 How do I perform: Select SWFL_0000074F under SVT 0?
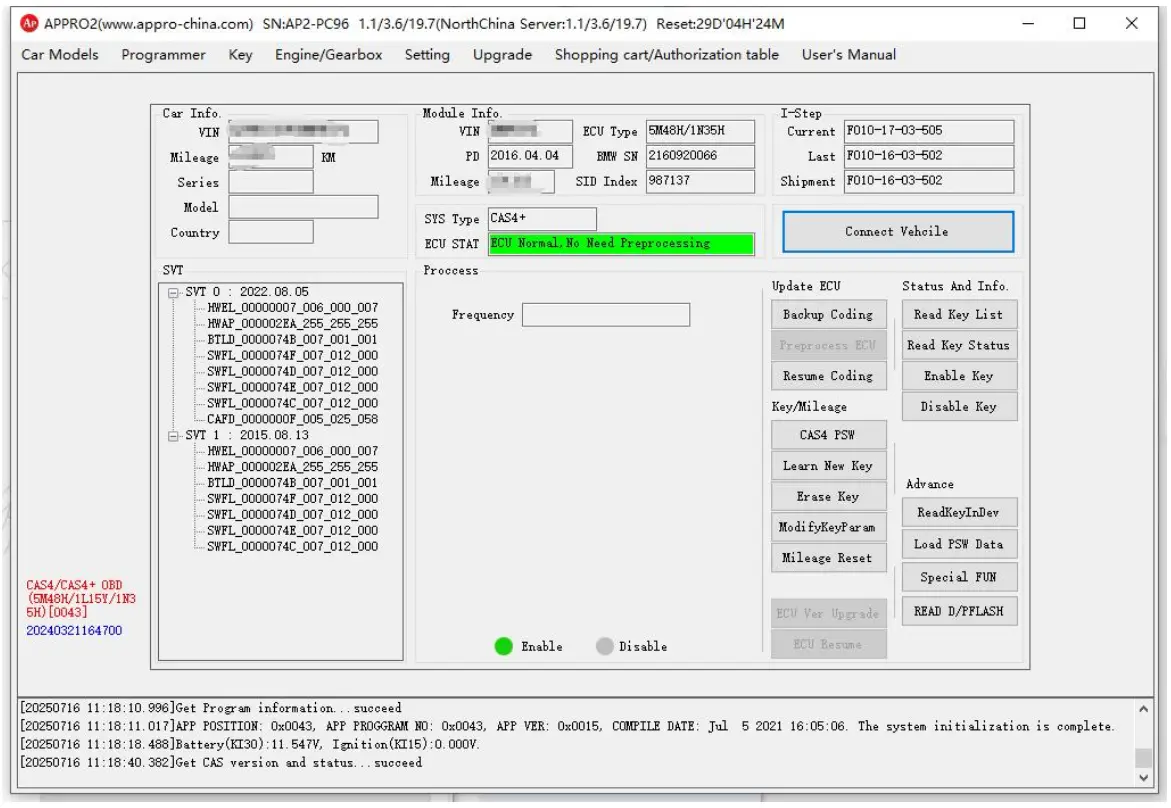point(293,355)
